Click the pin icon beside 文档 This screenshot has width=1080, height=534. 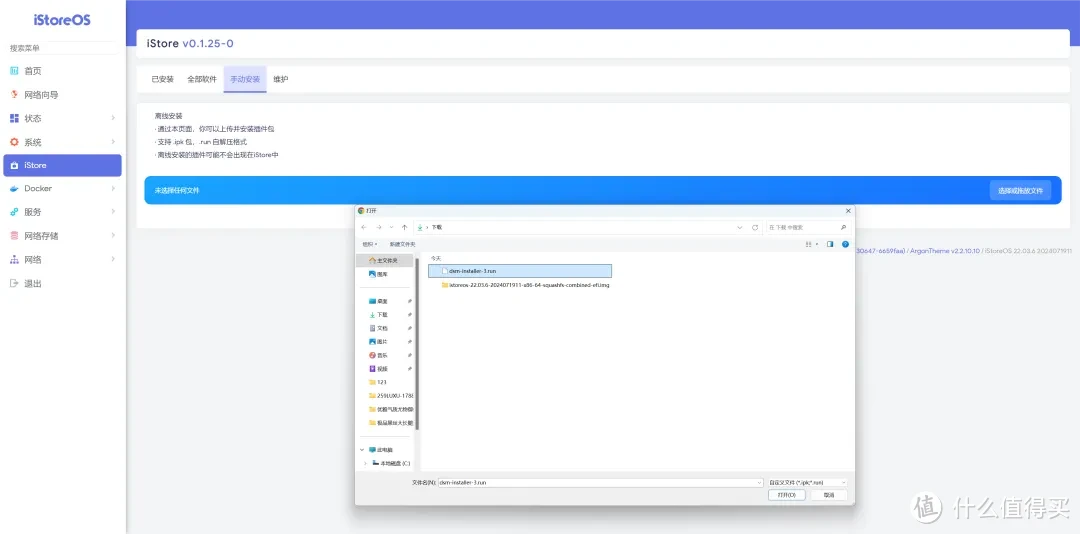coord(410,328)
